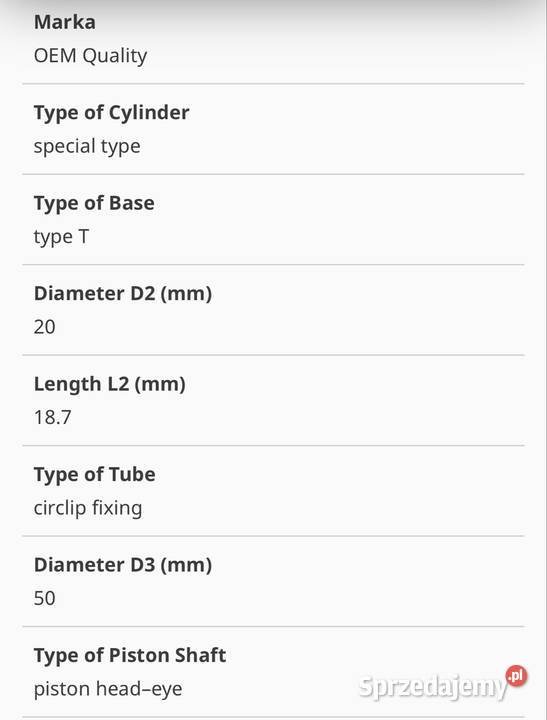Click the special type value
This screenshot has height=720, width=547.
[x=87, y=146]
